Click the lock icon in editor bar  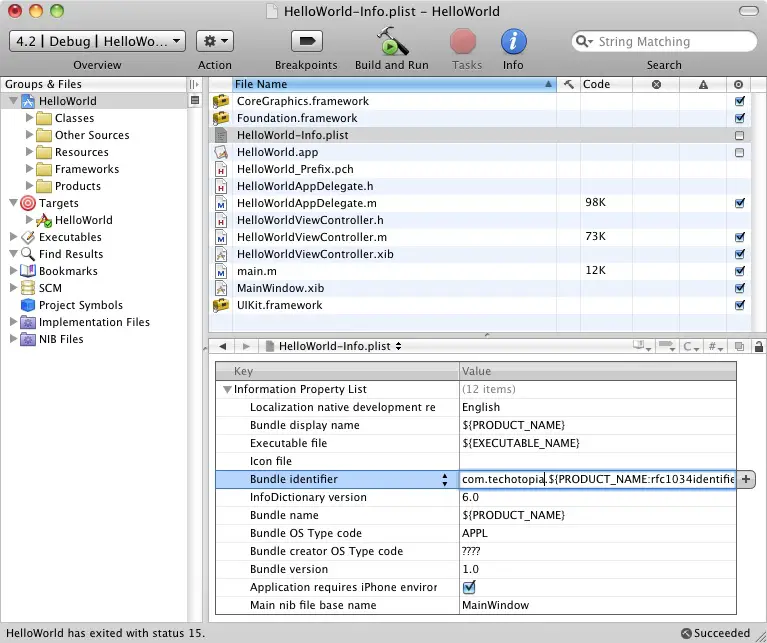[x=759, y=346]
